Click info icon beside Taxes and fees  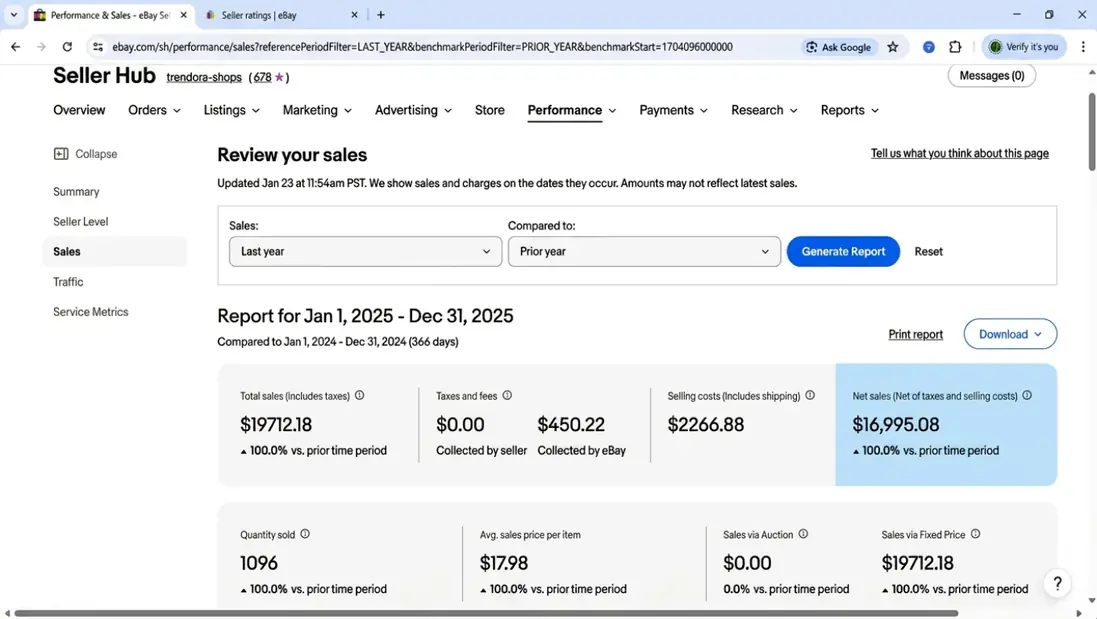[507, 395]
